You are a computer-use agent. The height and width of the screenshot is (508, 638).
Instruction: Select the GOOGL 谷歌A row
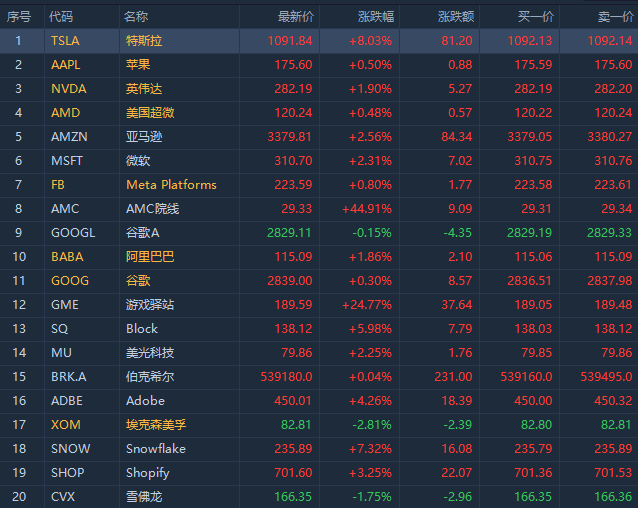tap(319, 233)
